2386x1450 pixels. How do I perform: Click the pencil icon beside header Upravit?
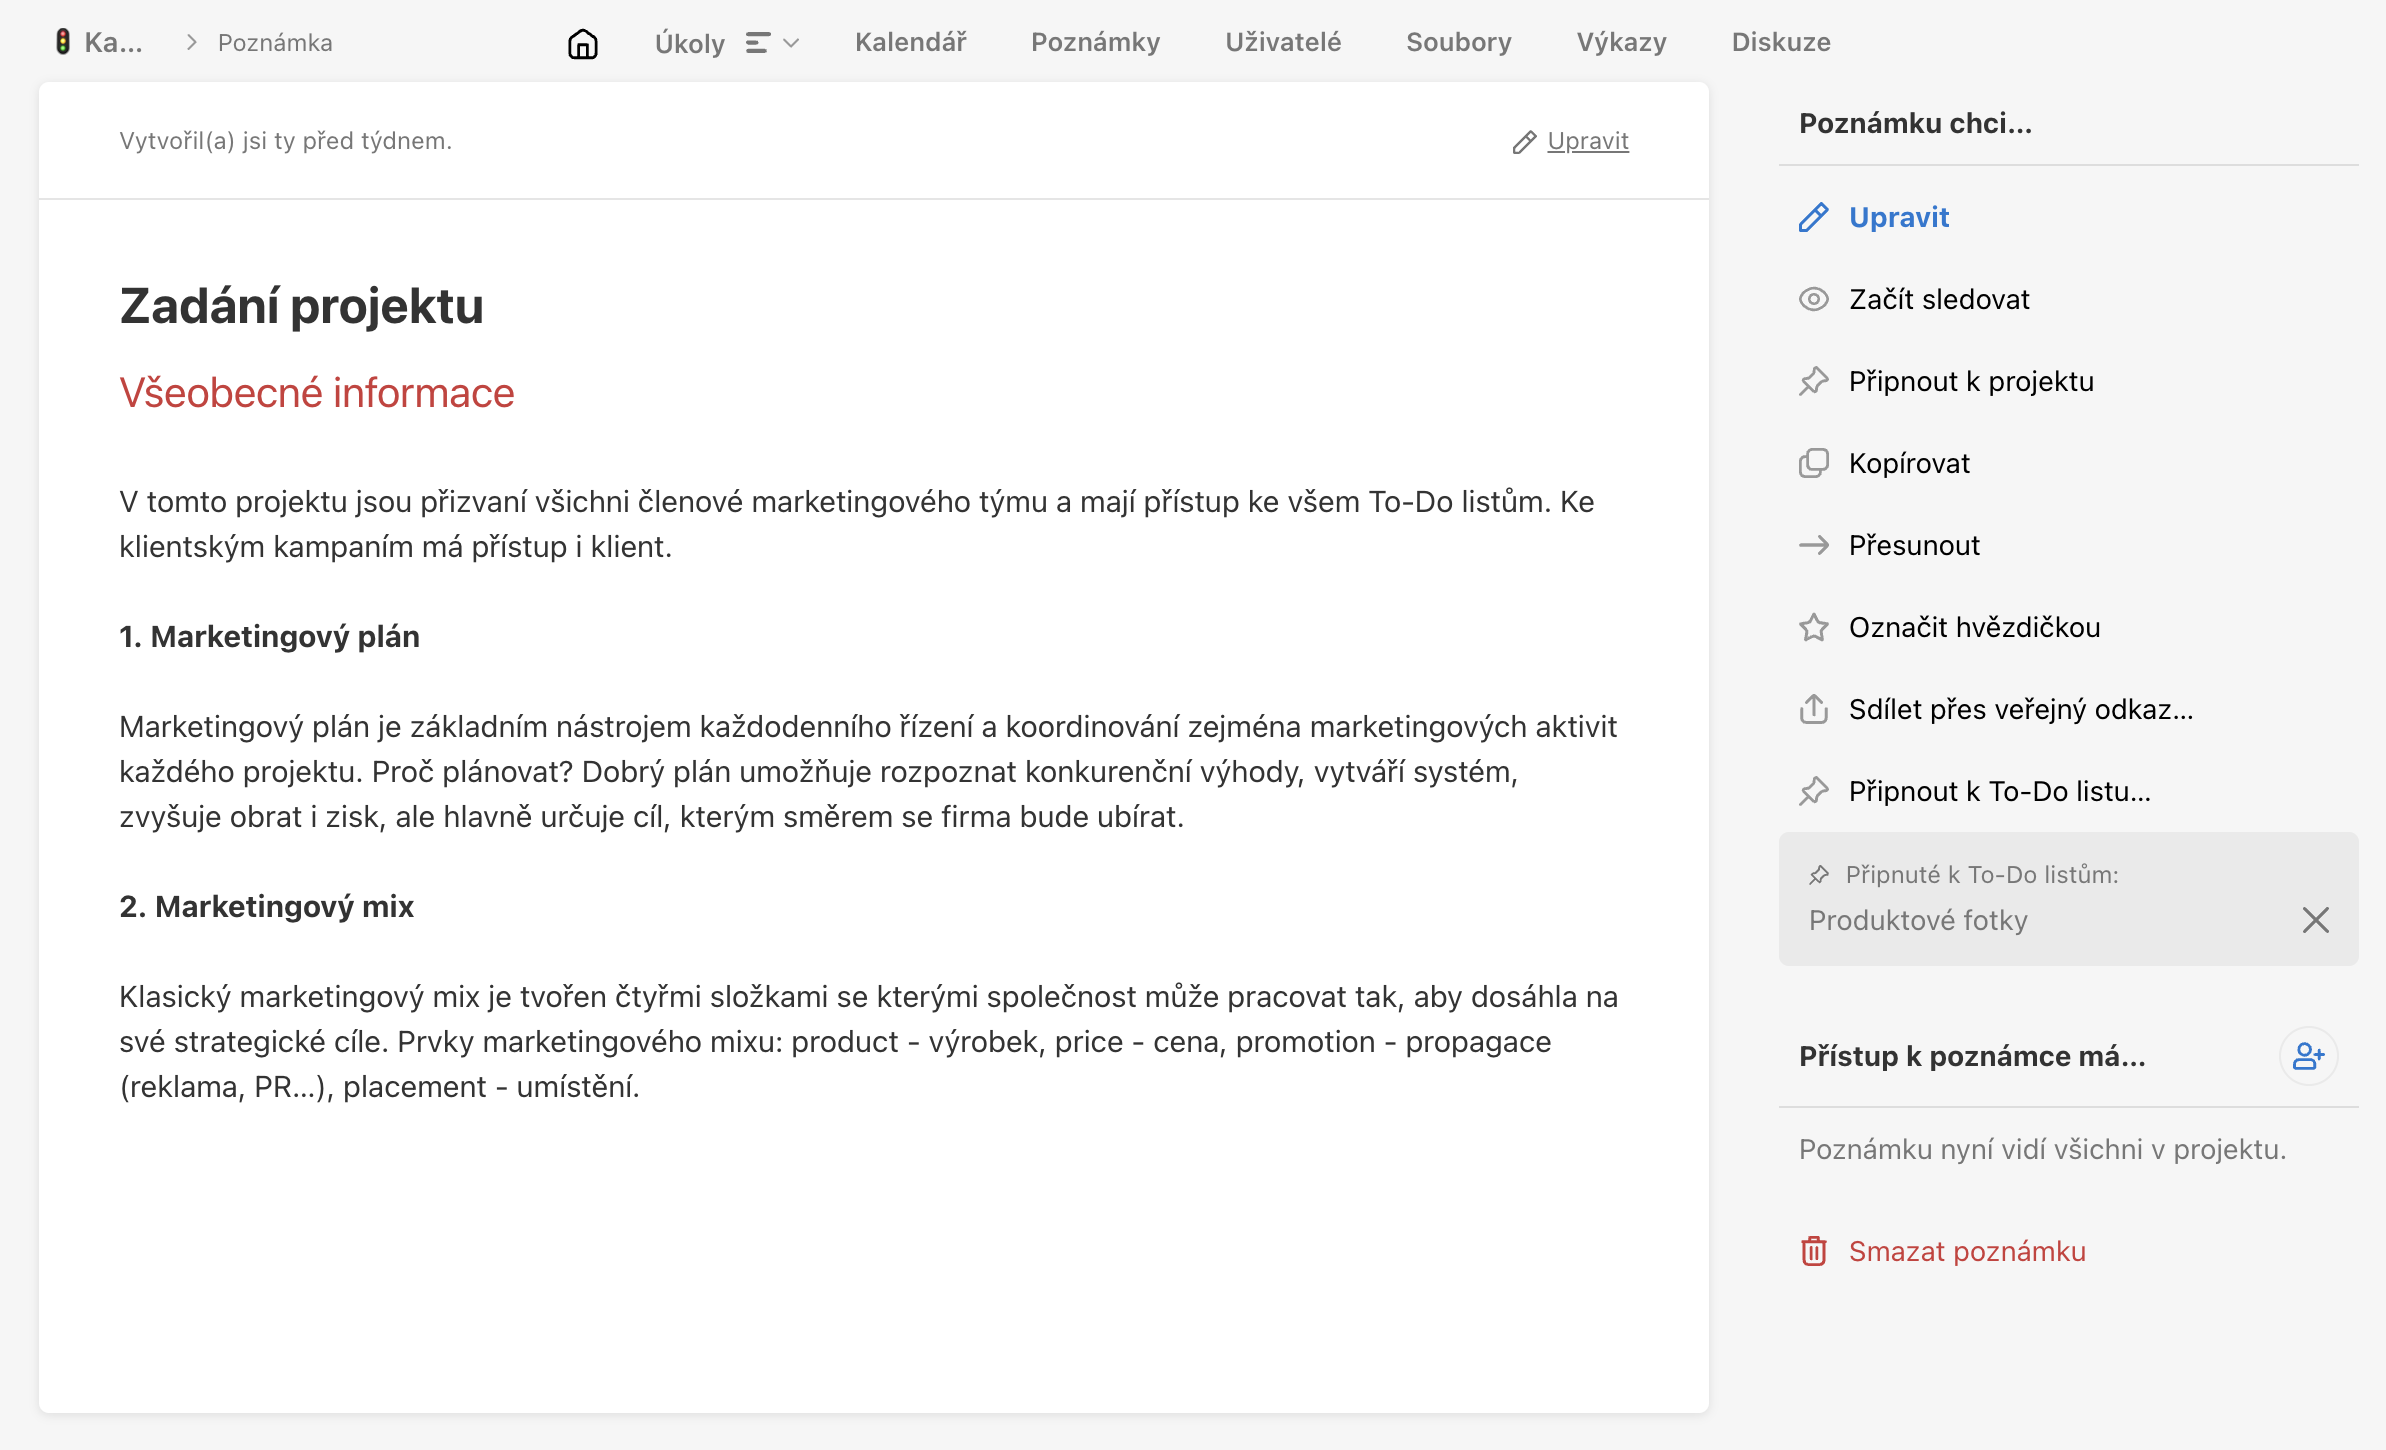point(1524,142)
